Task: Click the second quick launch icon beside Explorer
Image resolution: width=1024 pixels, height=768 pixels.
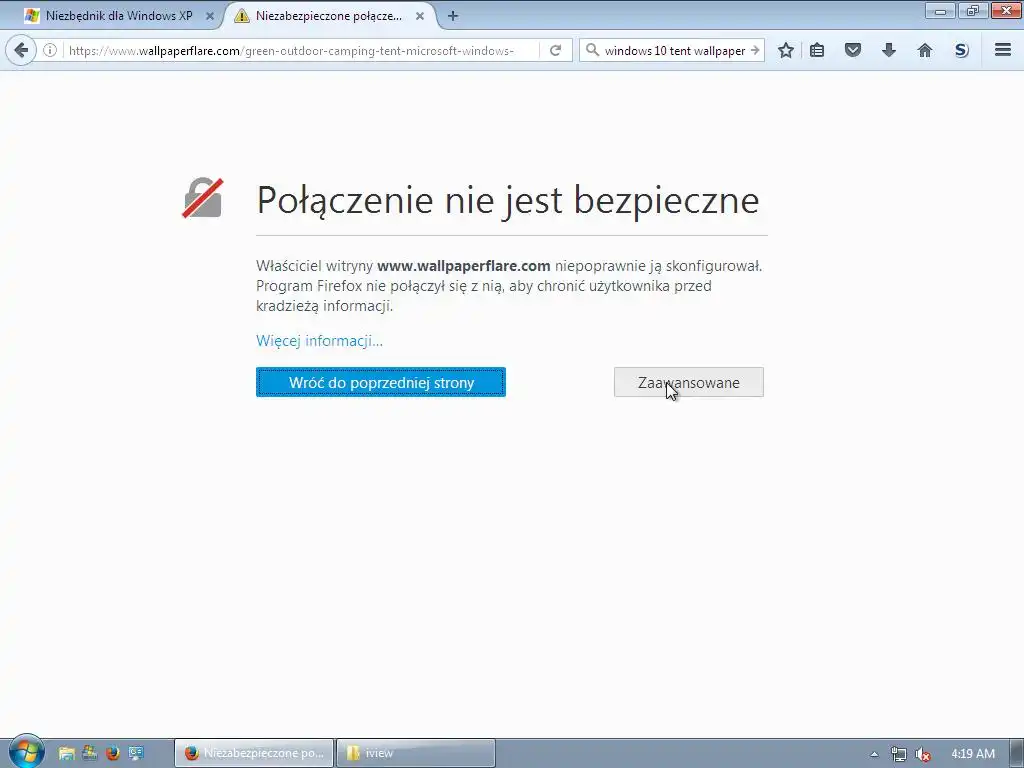Action: point(89,753)
